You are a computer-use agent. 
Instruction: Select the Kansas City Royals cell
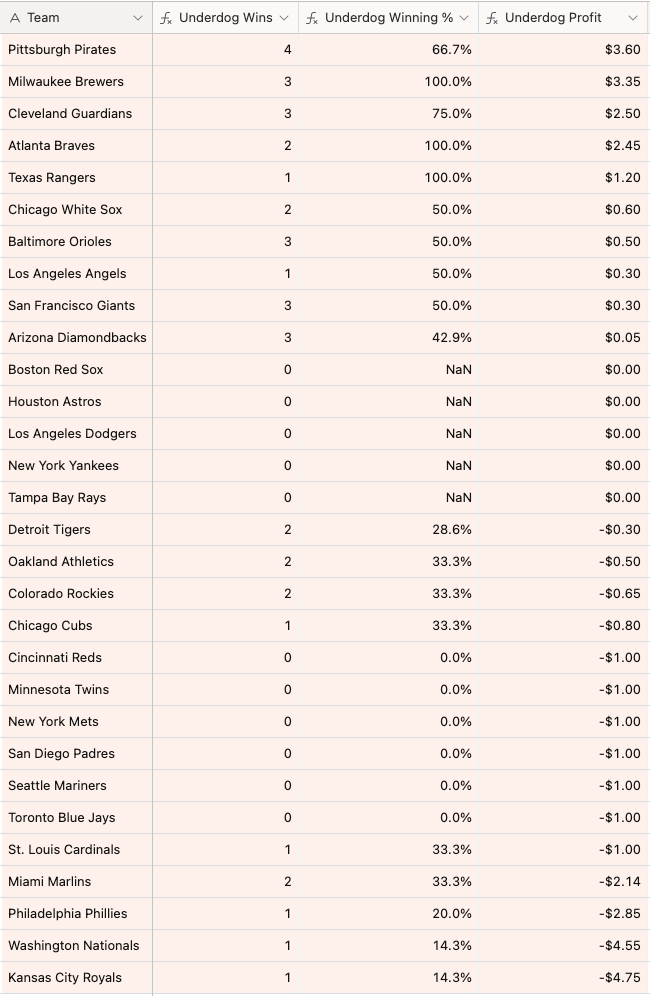[x=65, y=978]
